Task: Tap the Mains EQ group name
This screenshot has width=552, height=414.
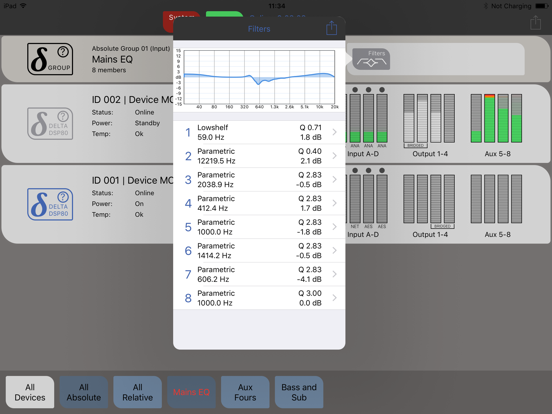Action: tap(112, 59)
